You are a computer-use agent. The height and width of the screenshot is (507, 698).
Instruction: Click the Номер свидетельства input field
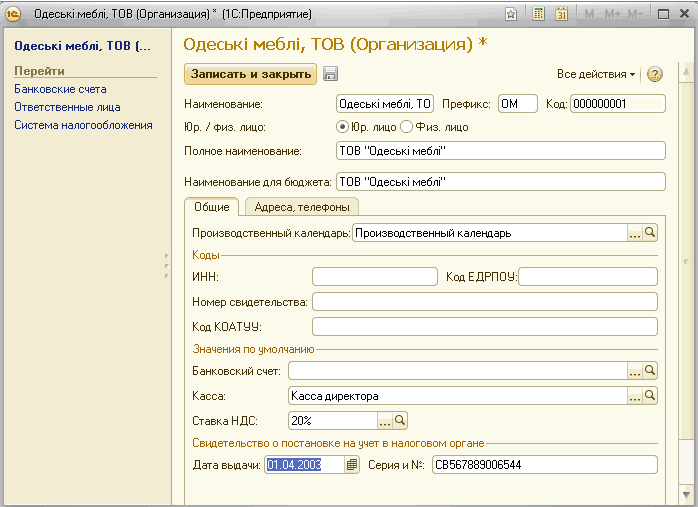pyautogui.click(x=485, y=301)
